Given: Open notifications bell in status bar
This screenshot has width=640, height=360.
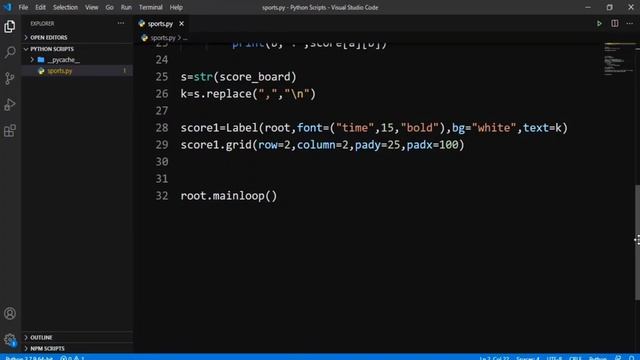Looking at the screenshot, I should [x=632, y=358].
